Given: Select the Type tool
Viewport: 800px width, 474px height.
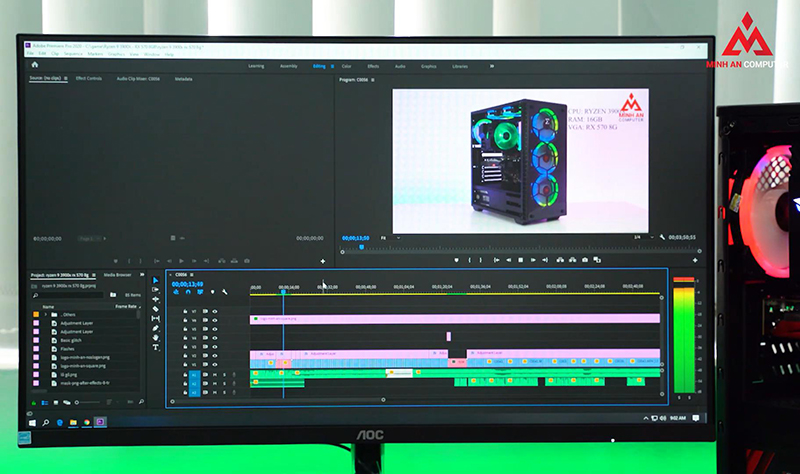Looking at the screenshot, I should tap(156, 347).
